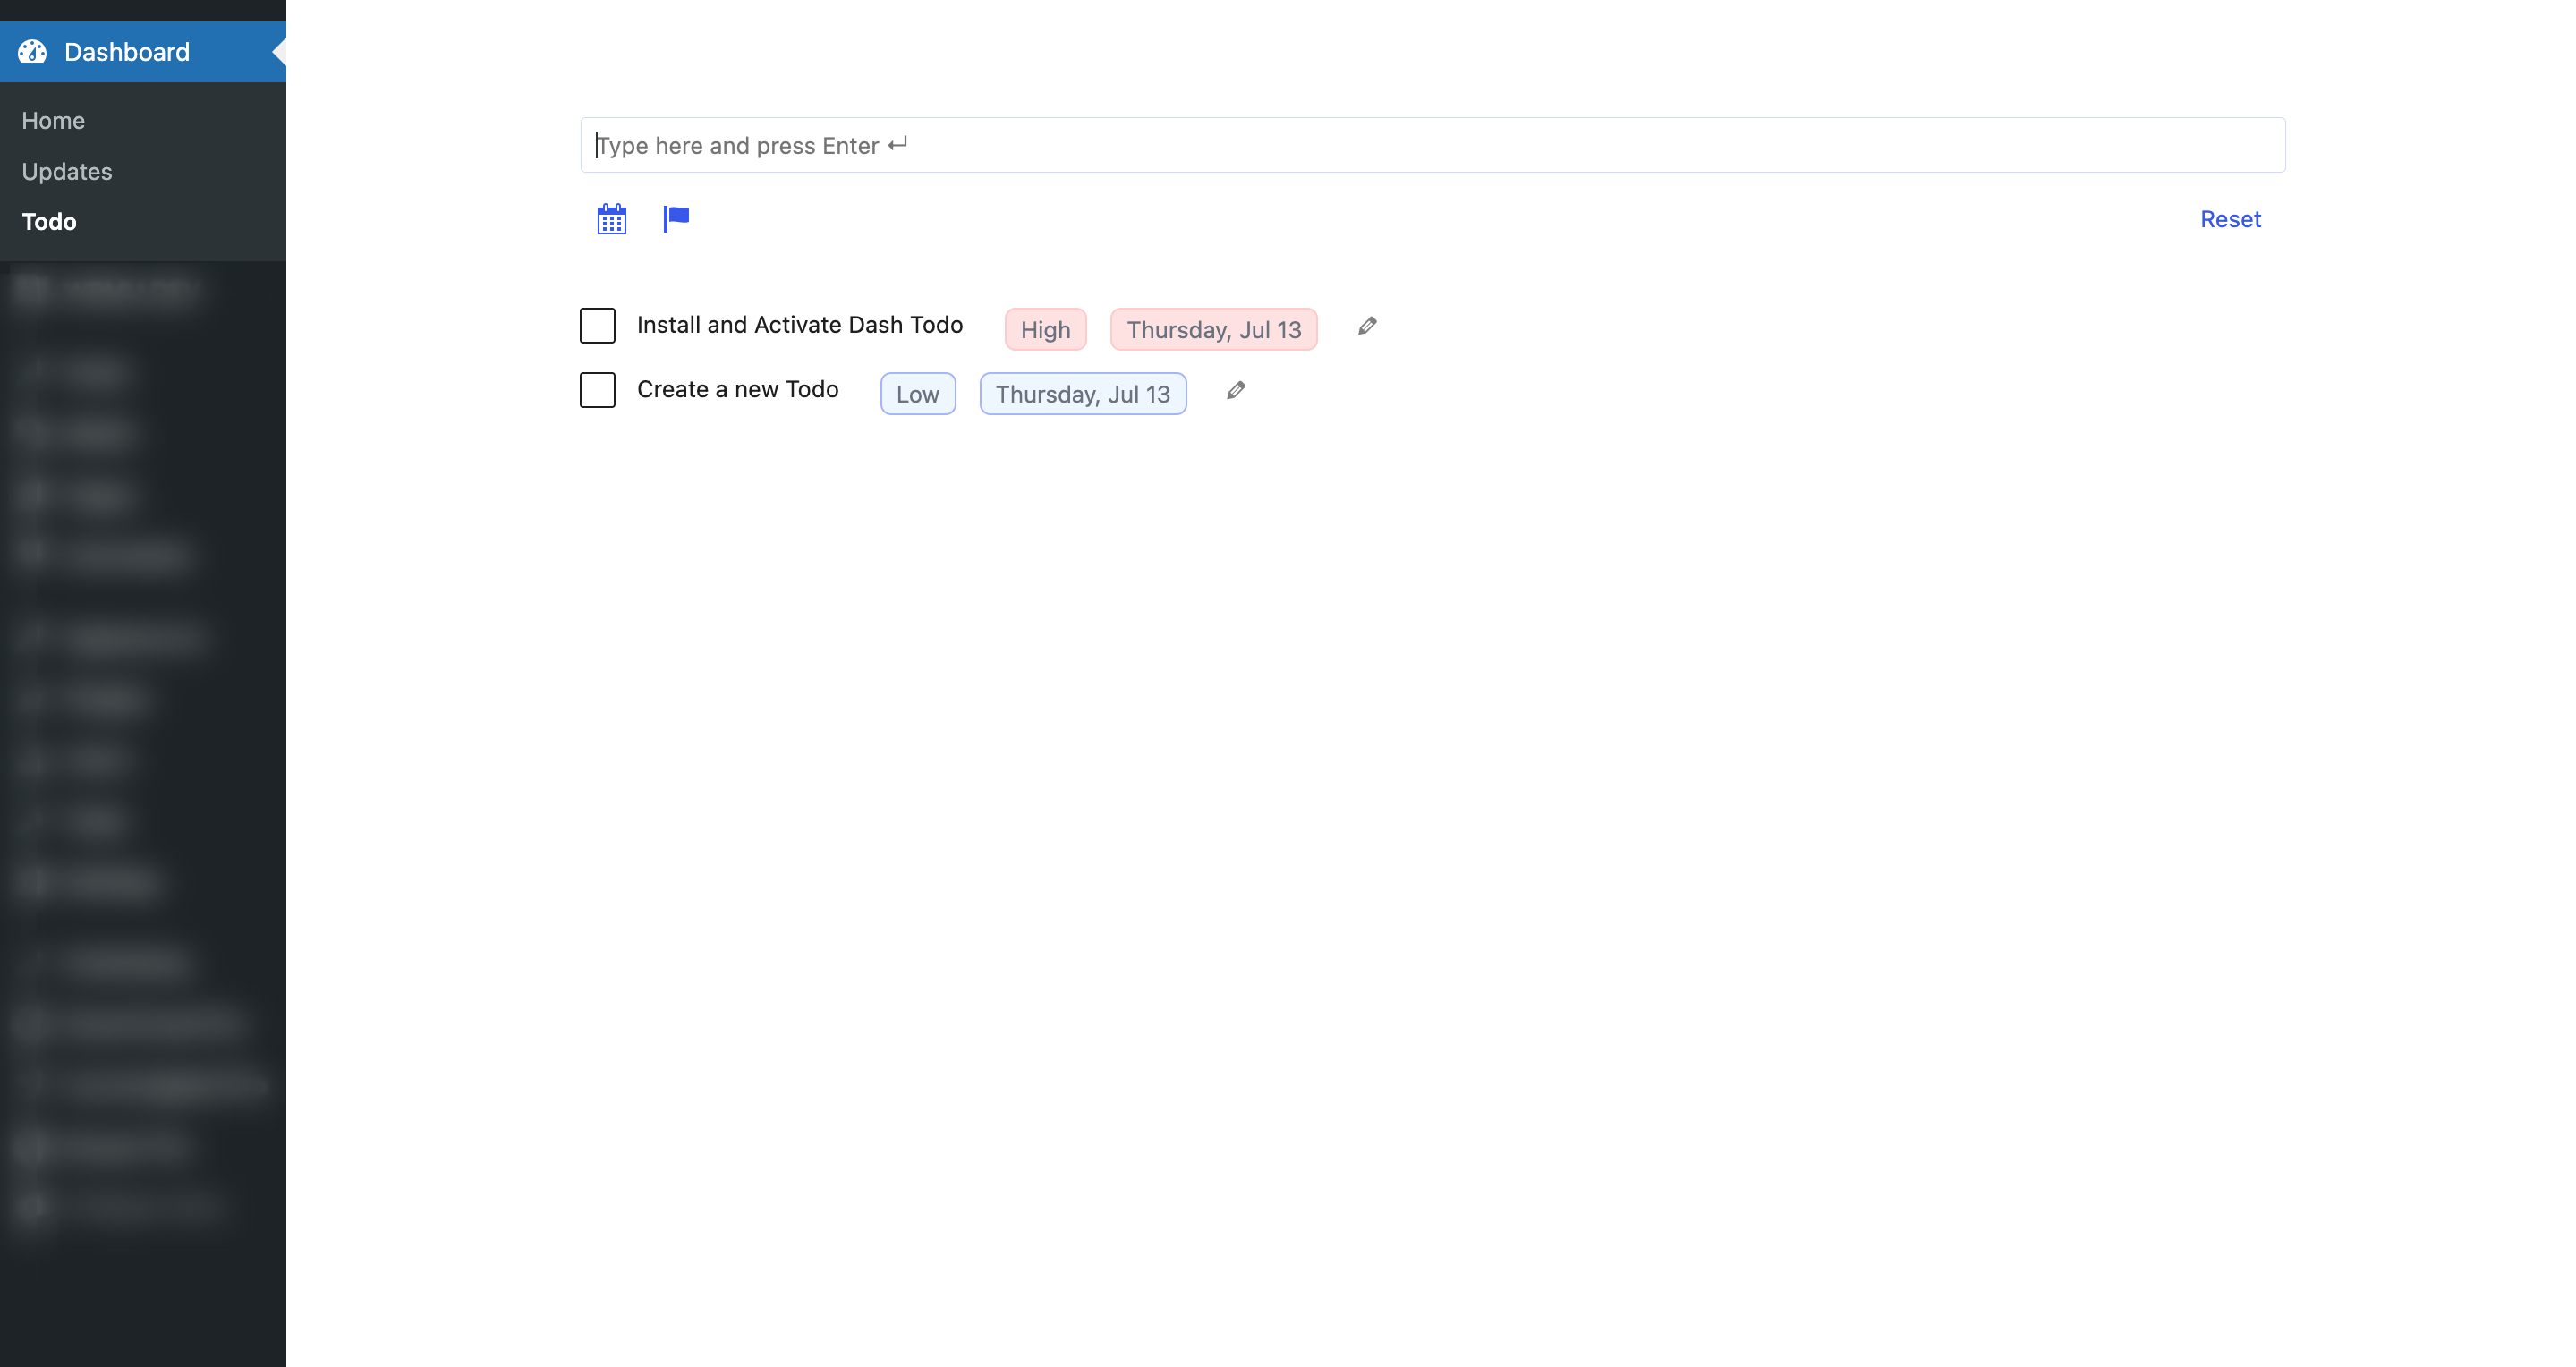Click the calendar/date picker icon

(x=612, y=218)
